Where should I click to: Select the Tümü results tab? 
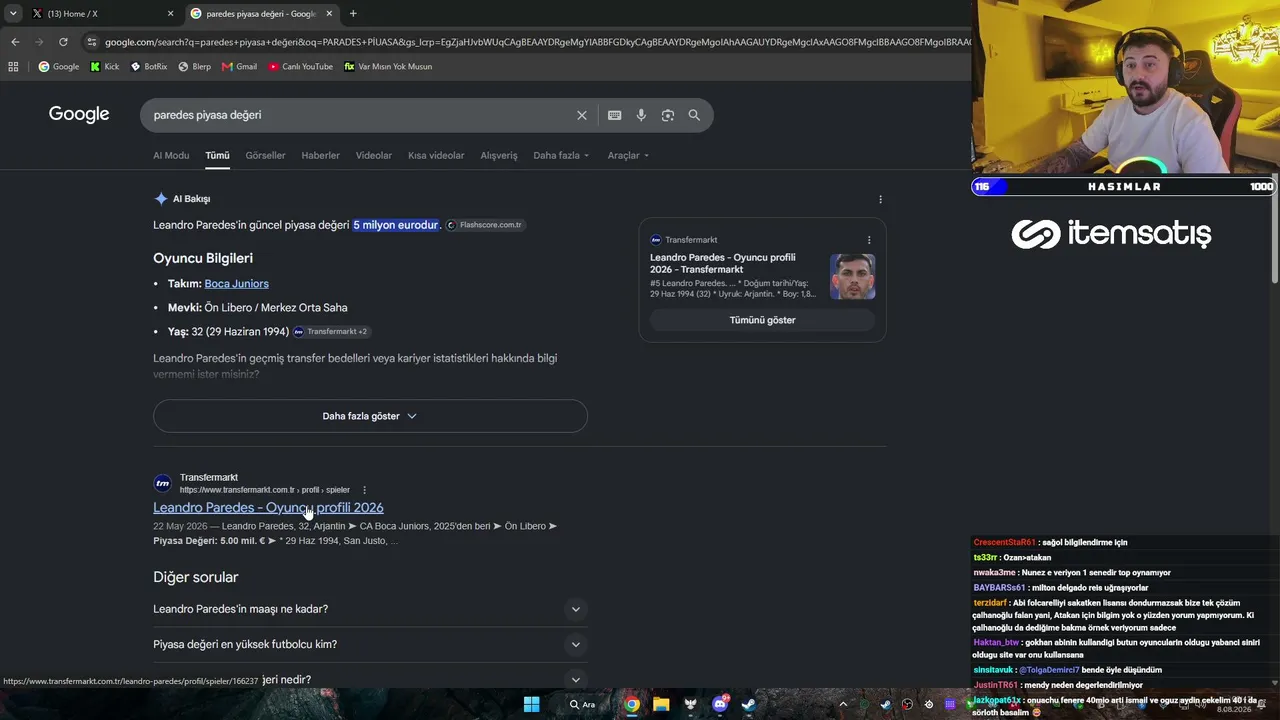pyautogui.click(x=217, y=156)
